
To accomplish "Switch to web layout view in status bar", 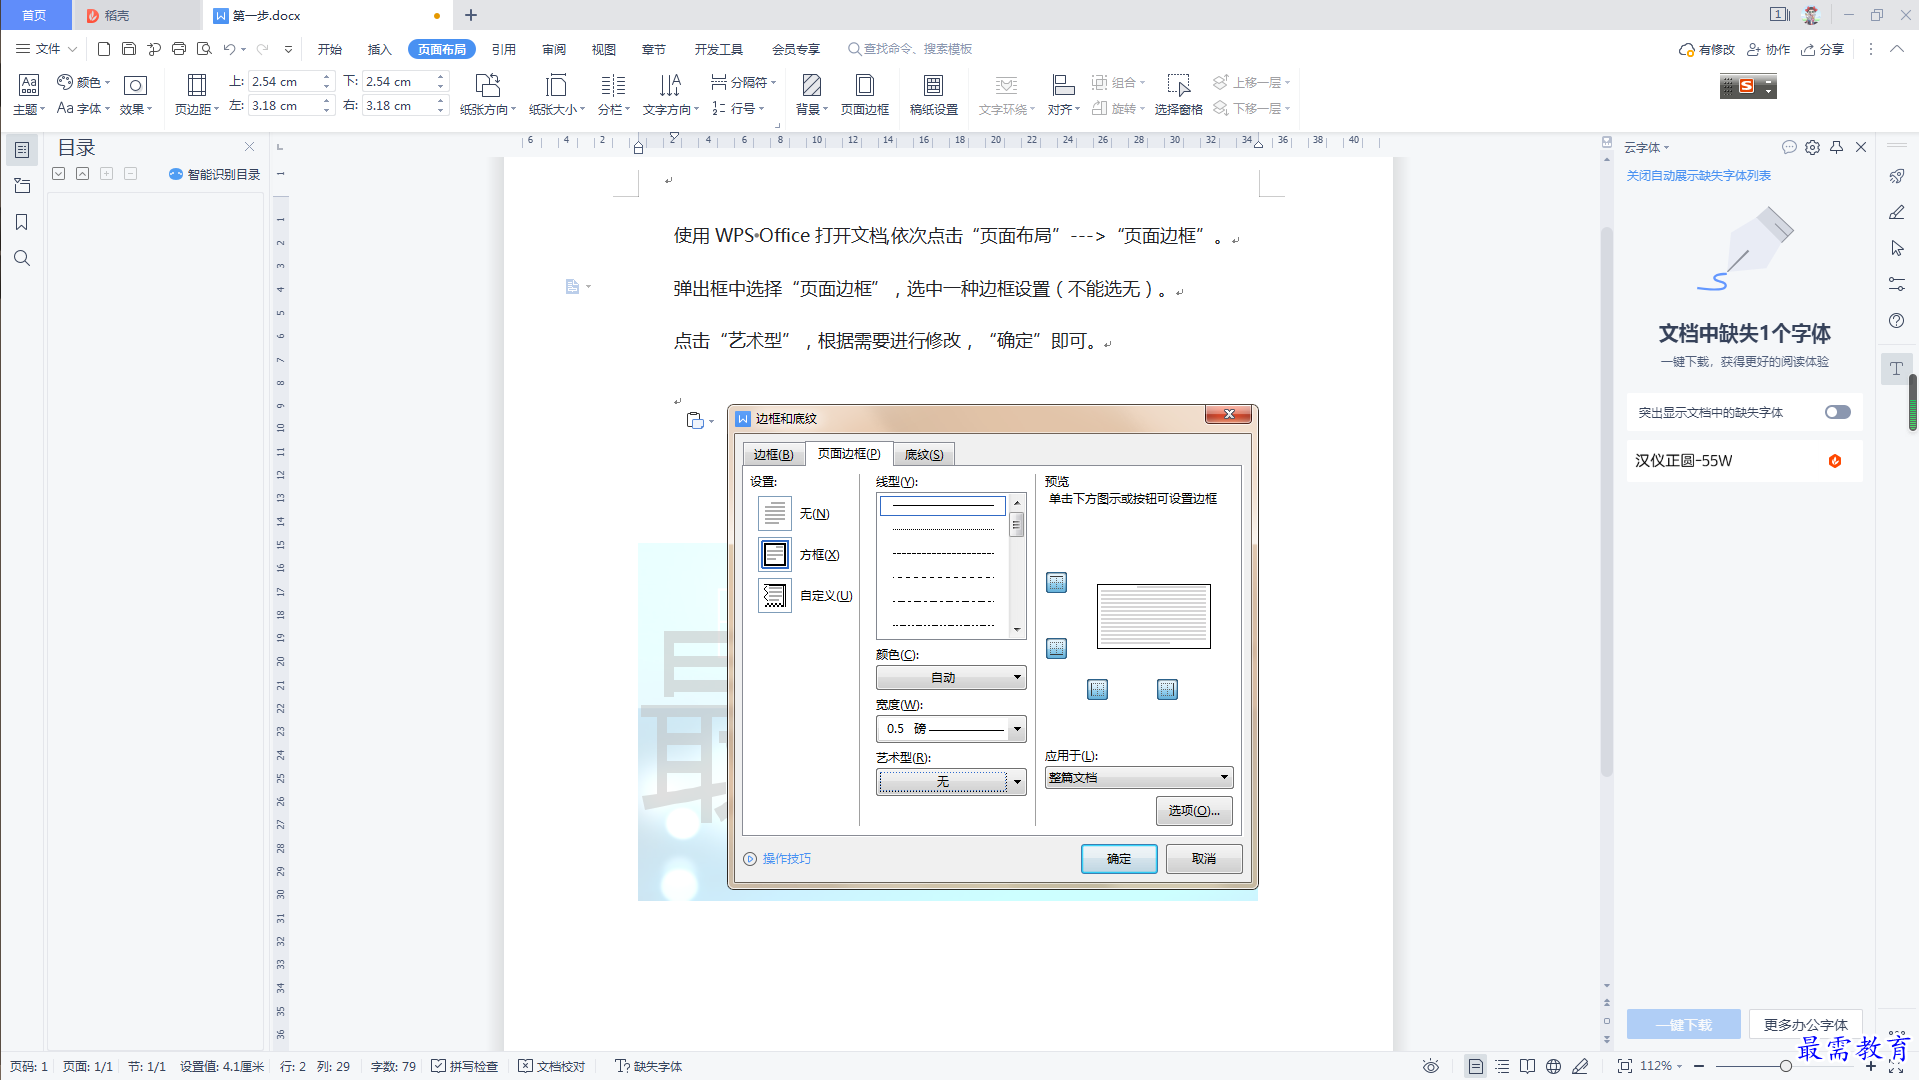I will tap(1553, 1066).
